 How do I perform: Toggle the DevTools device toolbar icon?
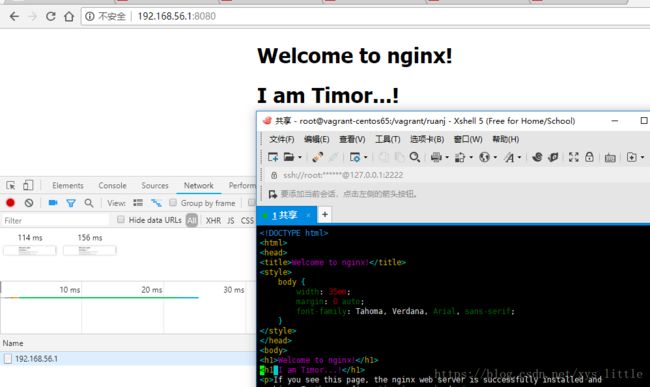(28, 185)
